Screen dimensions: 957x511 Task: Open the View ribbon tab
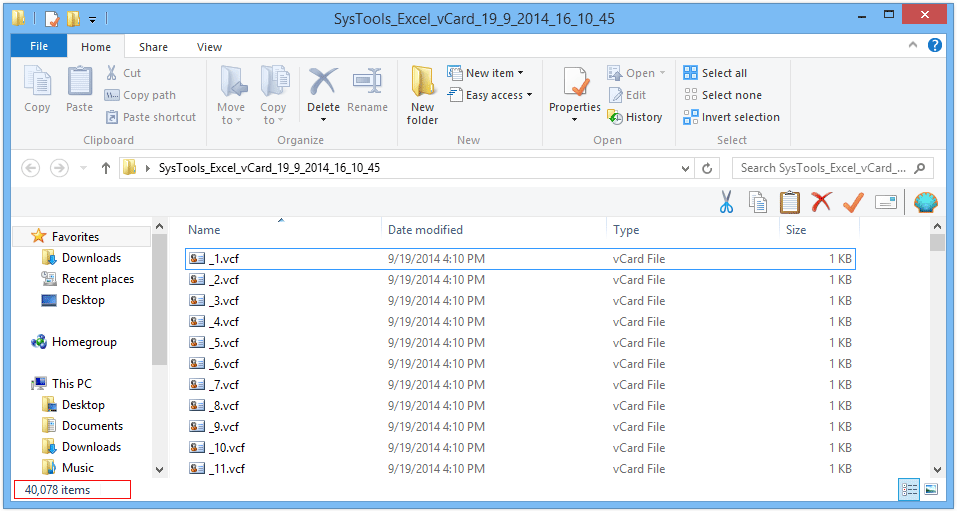coord(209,47)
